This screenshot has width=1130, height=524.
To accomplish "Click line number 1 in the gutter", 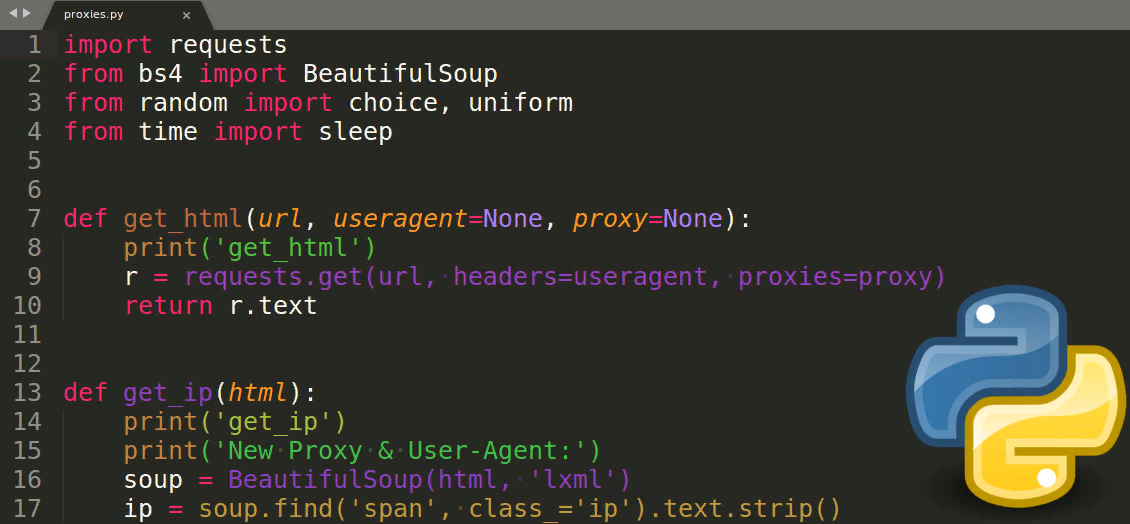I will [34, 45].
